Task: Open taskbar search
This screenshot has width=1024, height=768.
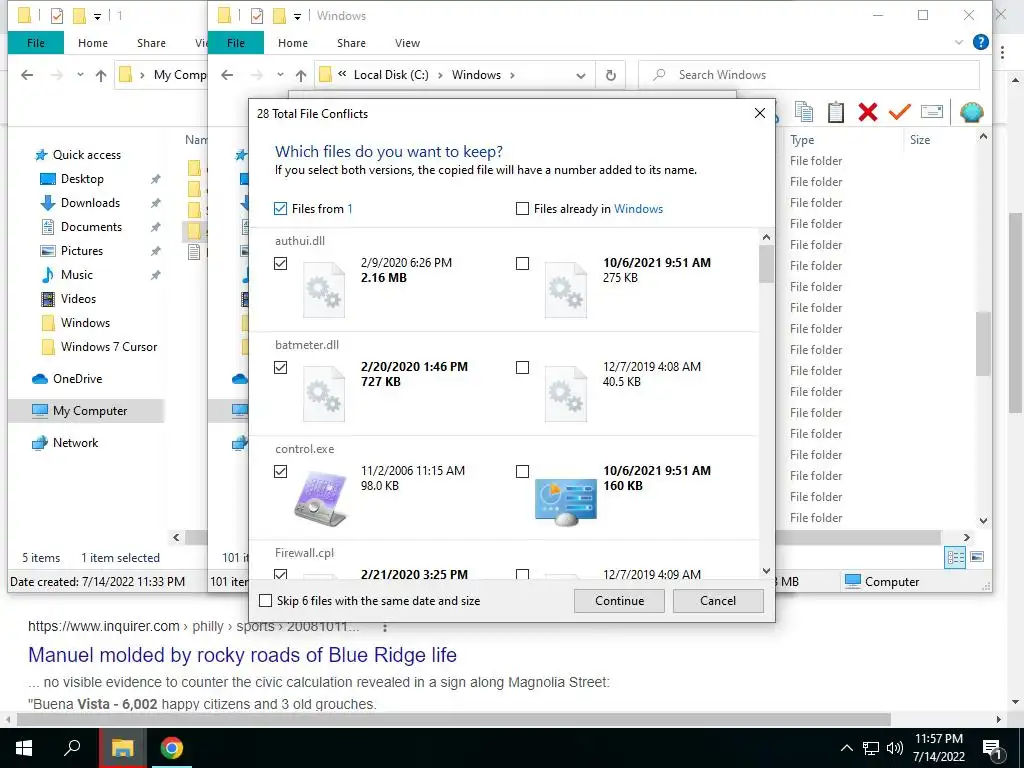Action: pos(72,748)
